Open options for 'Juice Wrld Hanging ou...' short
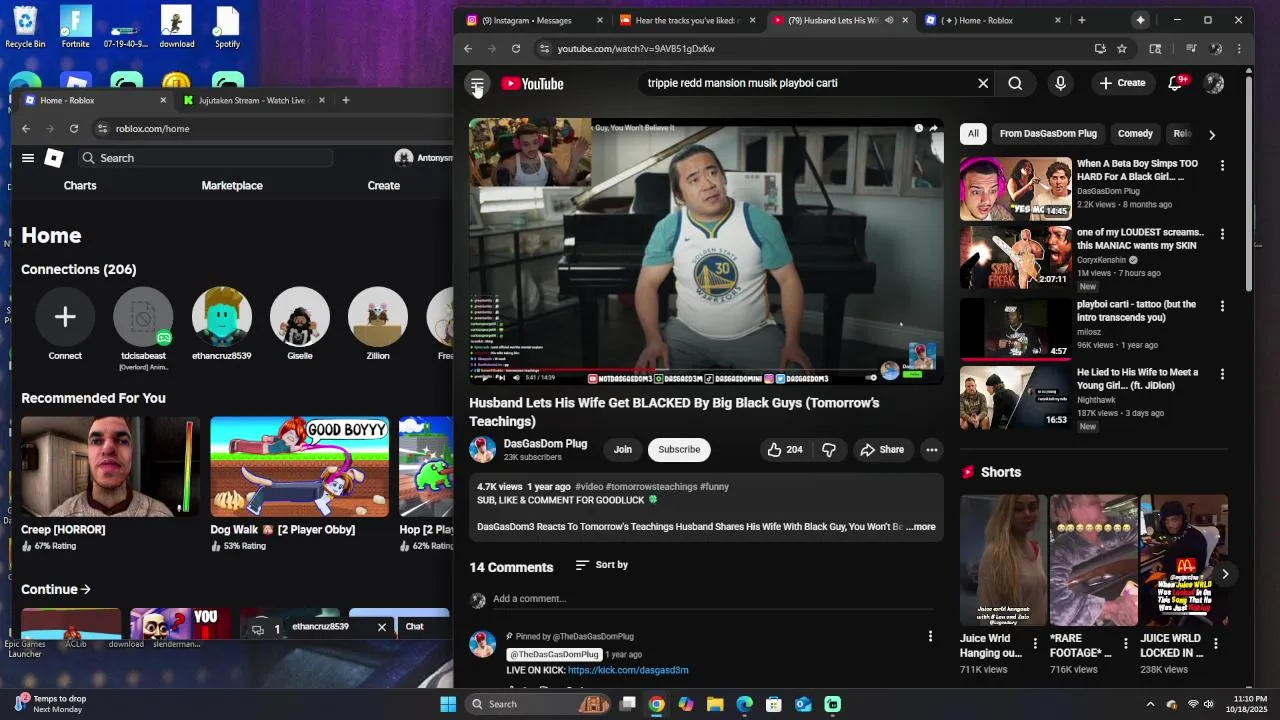1280x720 pixels. pos(1035,644)
